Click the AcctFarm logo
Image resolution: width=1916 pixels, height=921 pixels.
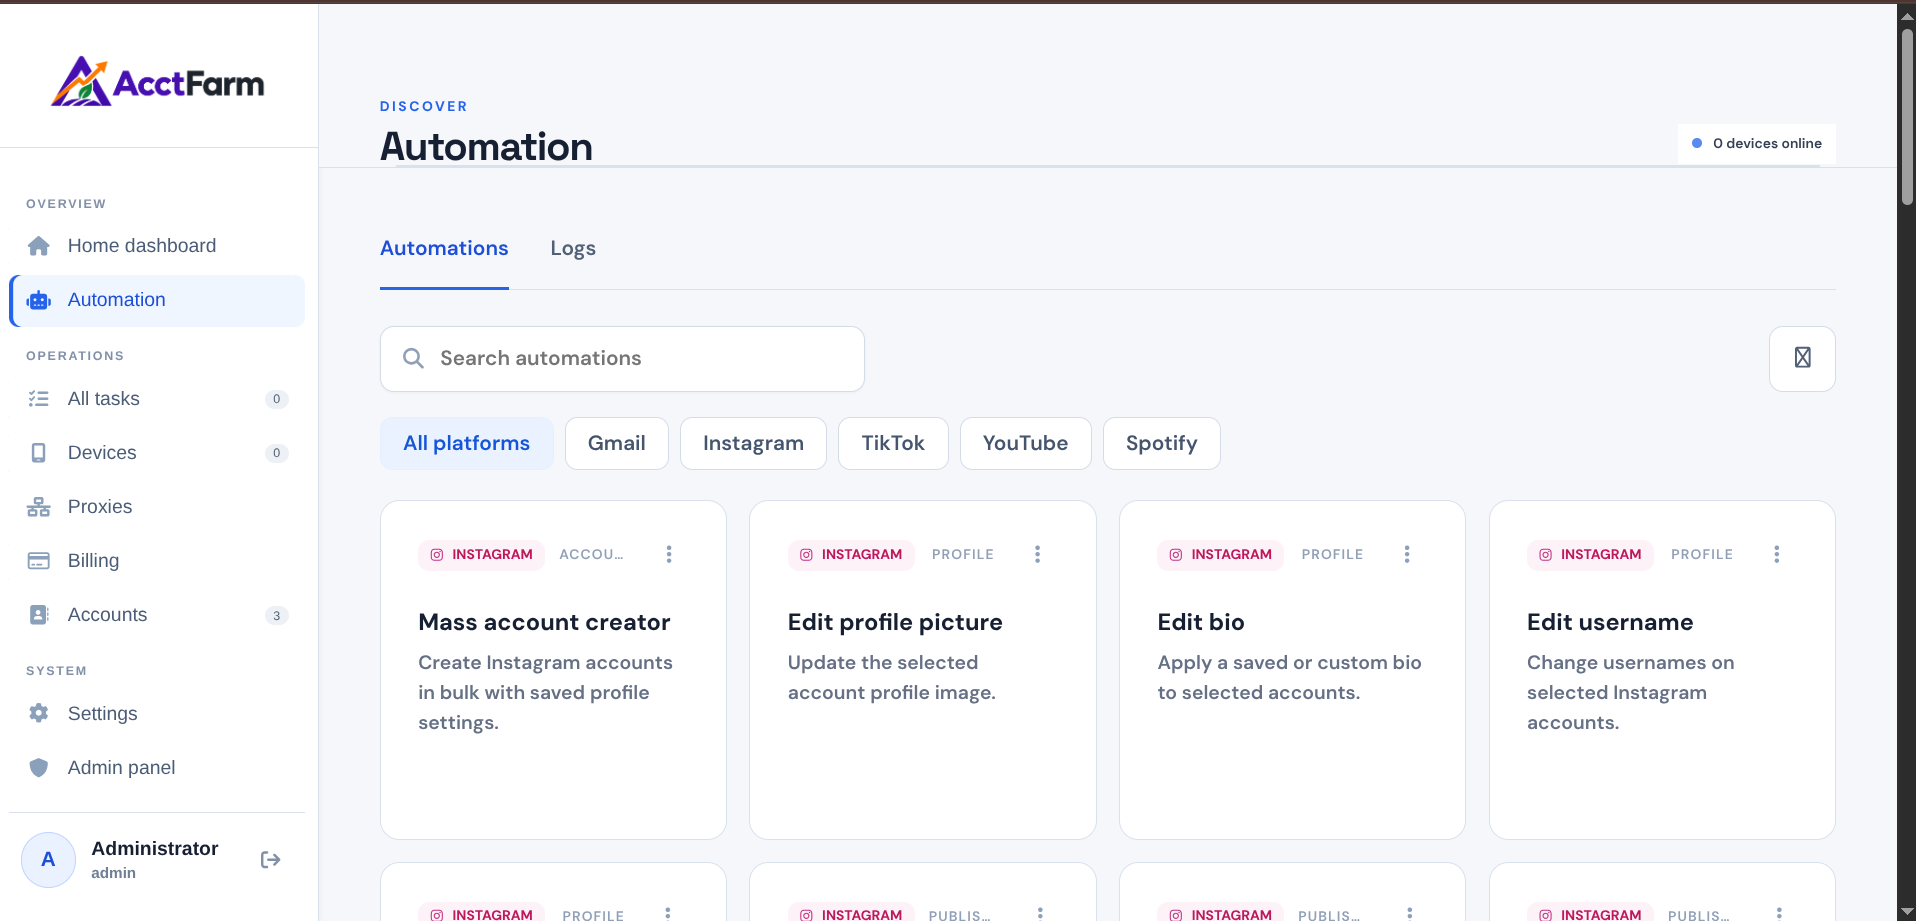coord(158,82)
